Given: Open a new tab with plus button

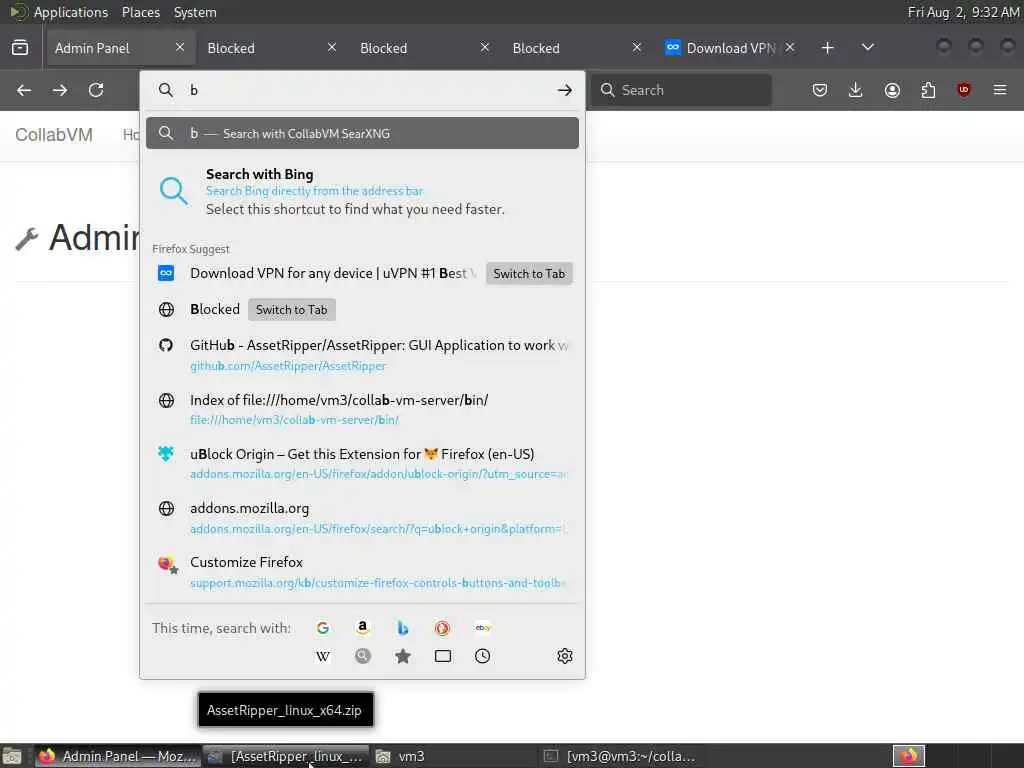Looking at the screenshot, I should click(827, 48).
